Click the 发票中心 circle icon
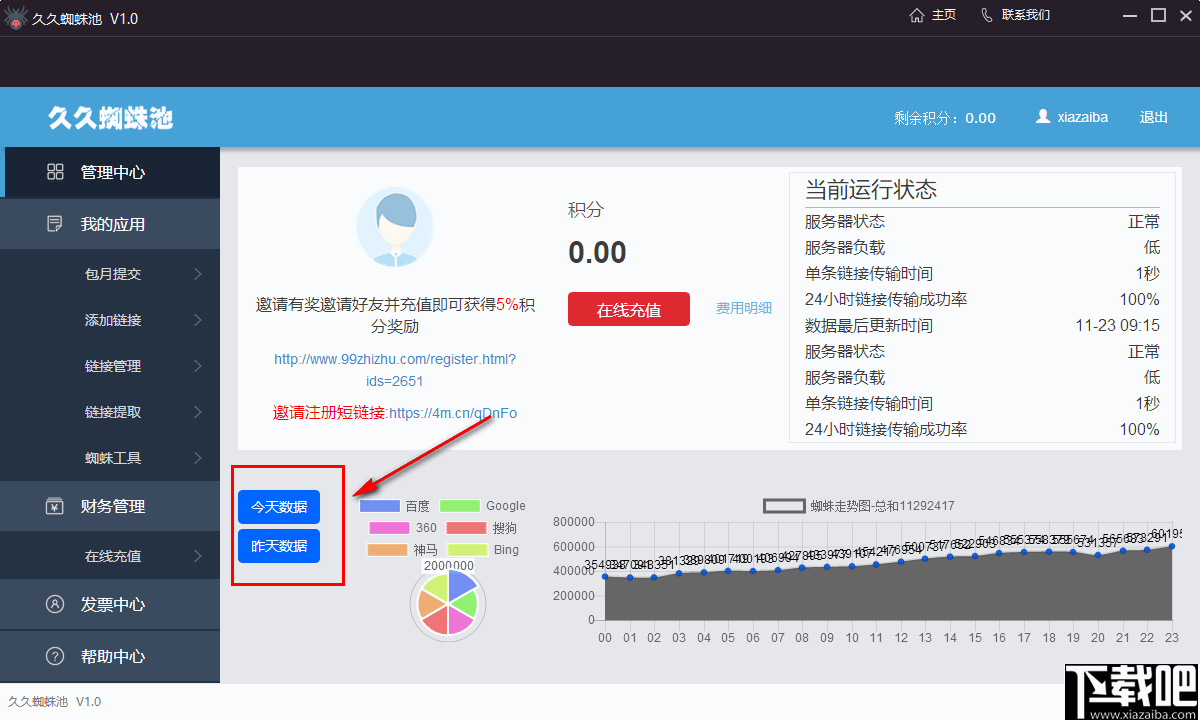The image size is (1200, 720). 56,604
